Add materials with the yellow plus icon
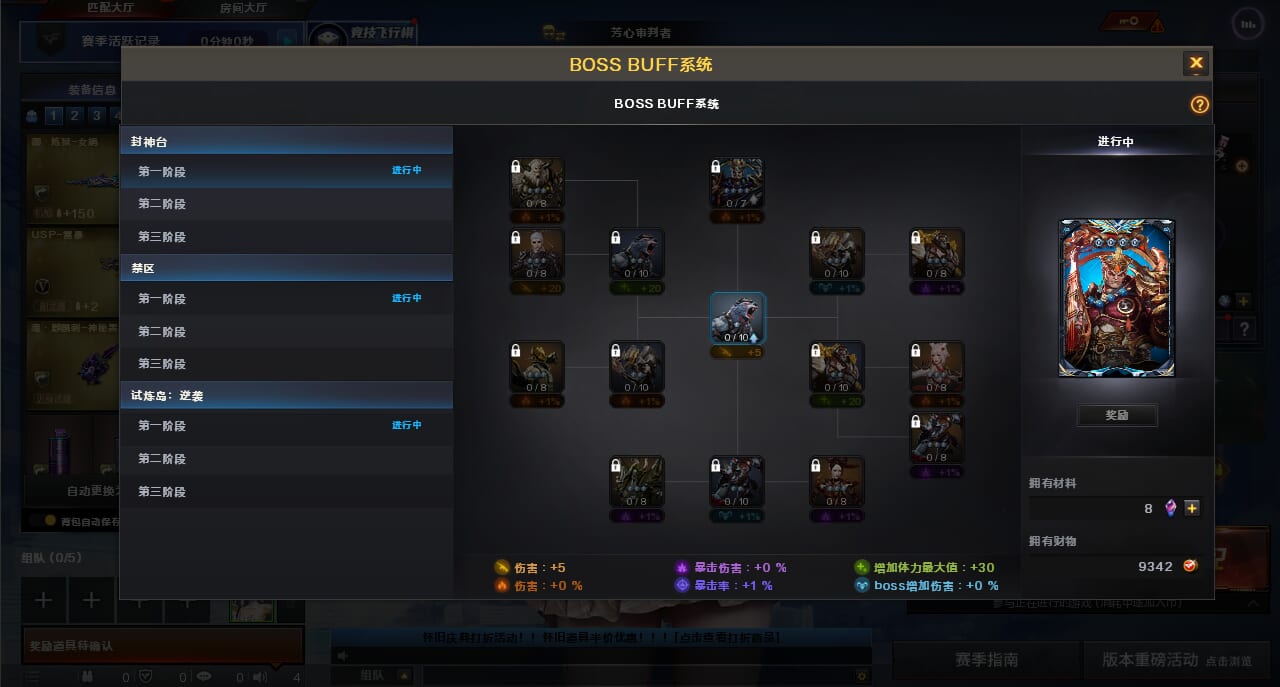Screen dimensions: 1280x687 pos(1192,508)
